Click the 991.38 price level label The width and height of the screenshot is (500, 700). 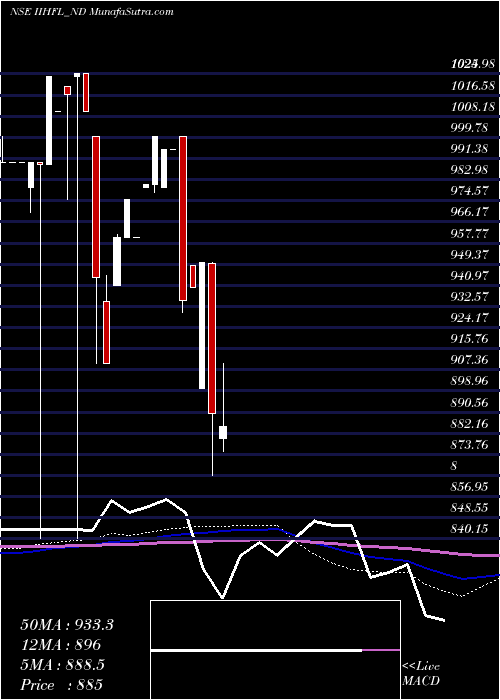click(469, 149)
